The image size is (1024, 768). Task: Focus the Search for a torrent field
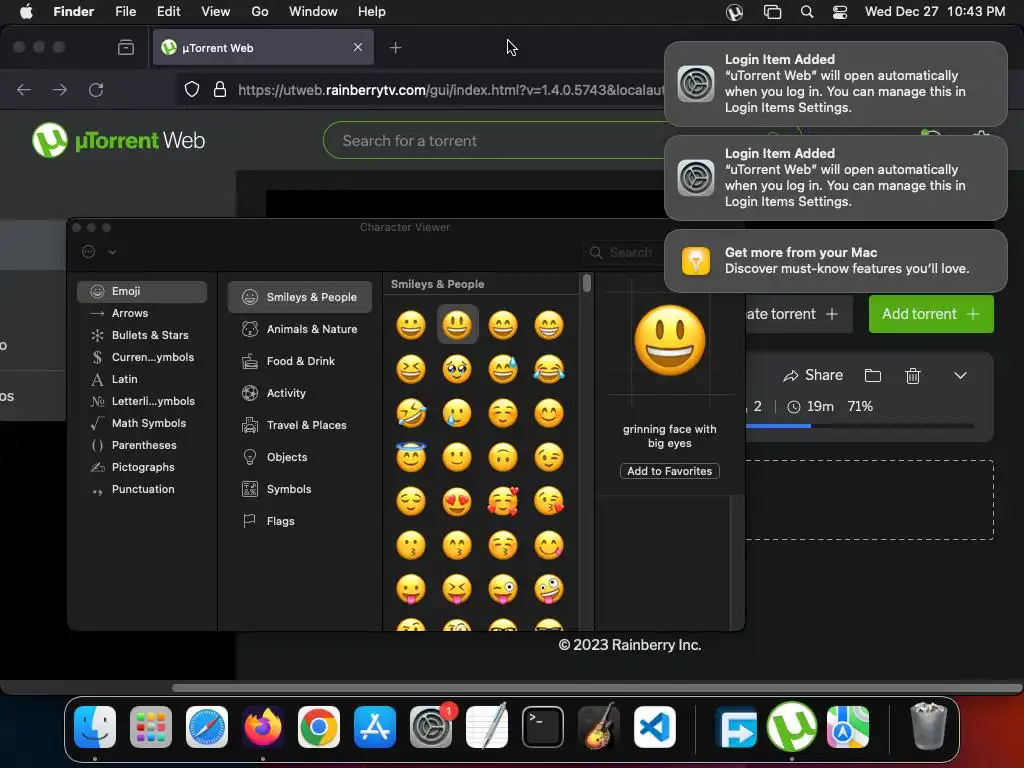[x=496, y=140]
